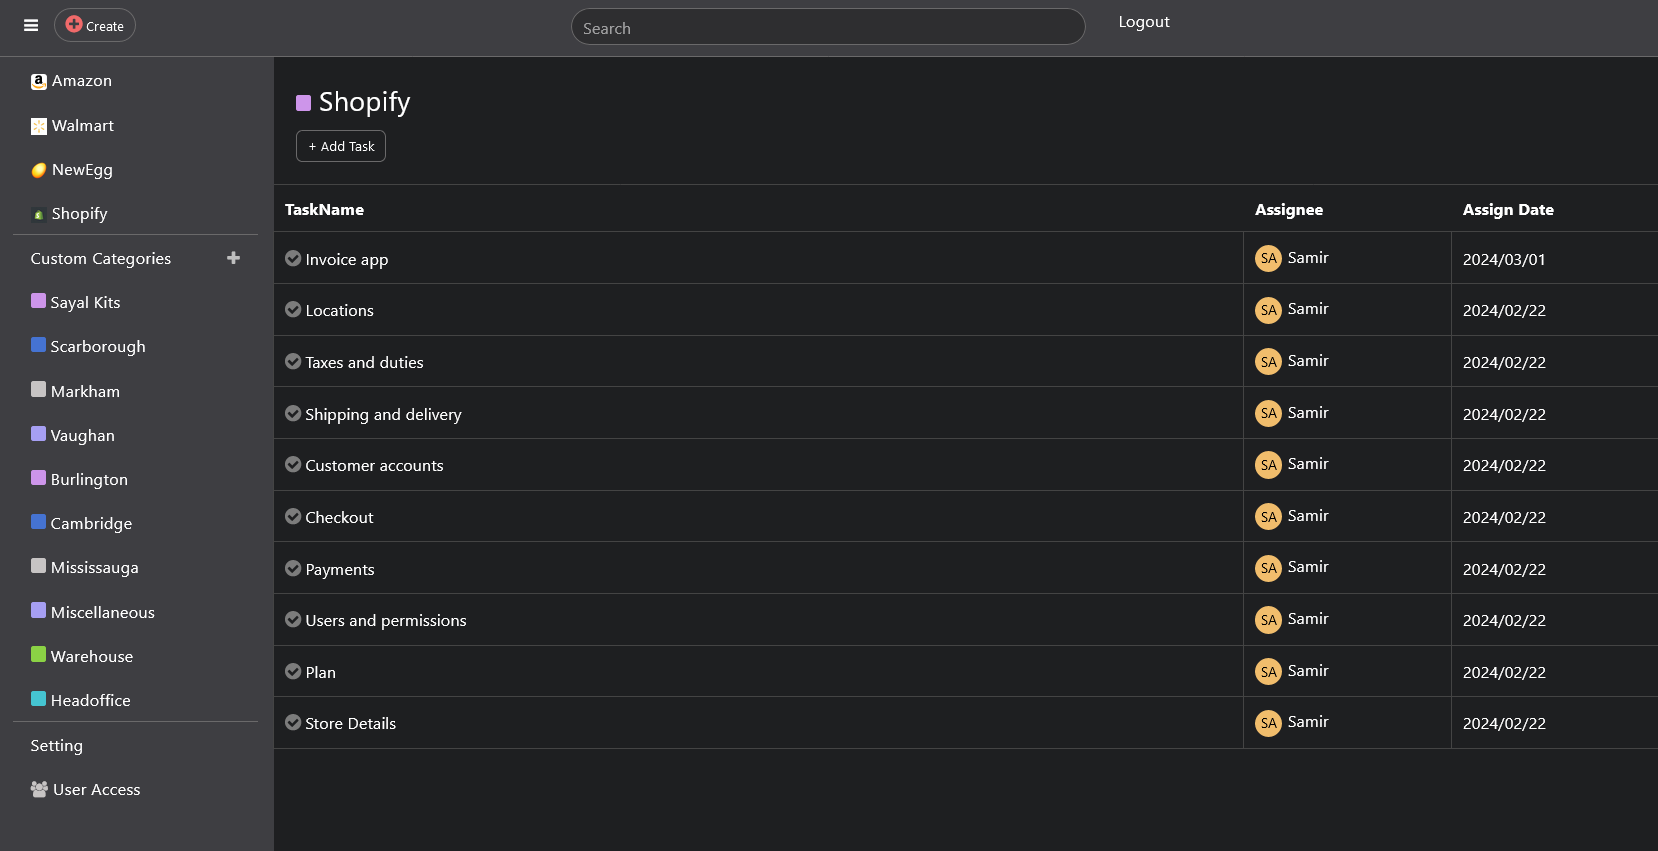Click the Amazon logo icon in sidebar
The height and width of the screenshot is (851, 1658).
(x=38, y=82)
